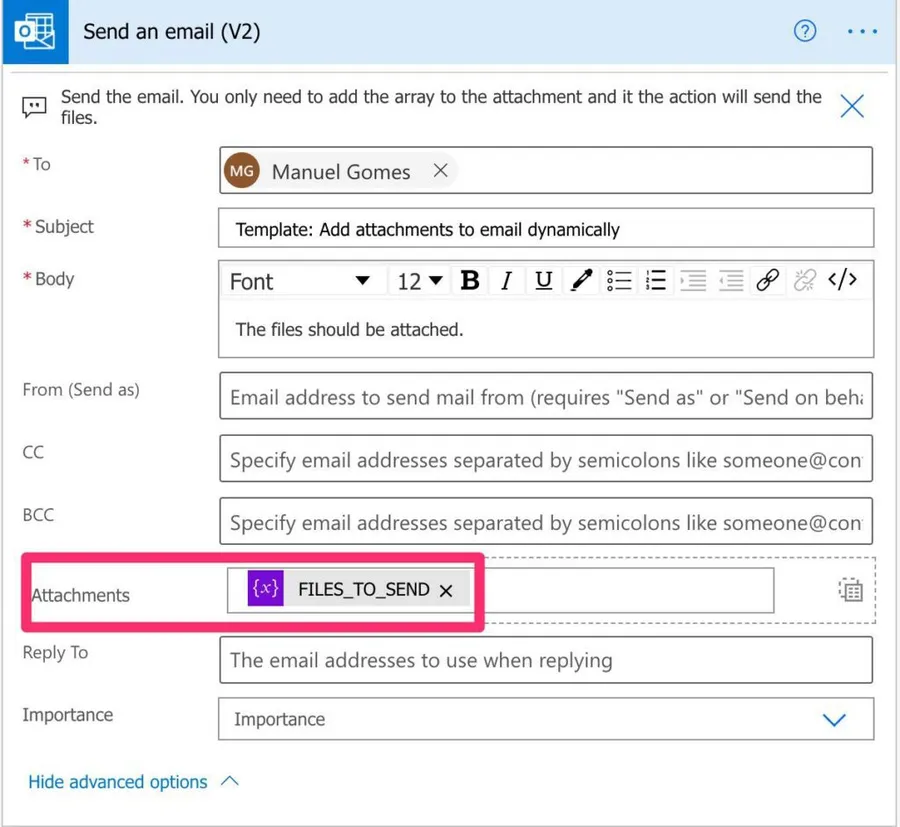Open the ellipsis more options menu
The height and width of the screenshot is (827, 900).
(x=862, y=31)
